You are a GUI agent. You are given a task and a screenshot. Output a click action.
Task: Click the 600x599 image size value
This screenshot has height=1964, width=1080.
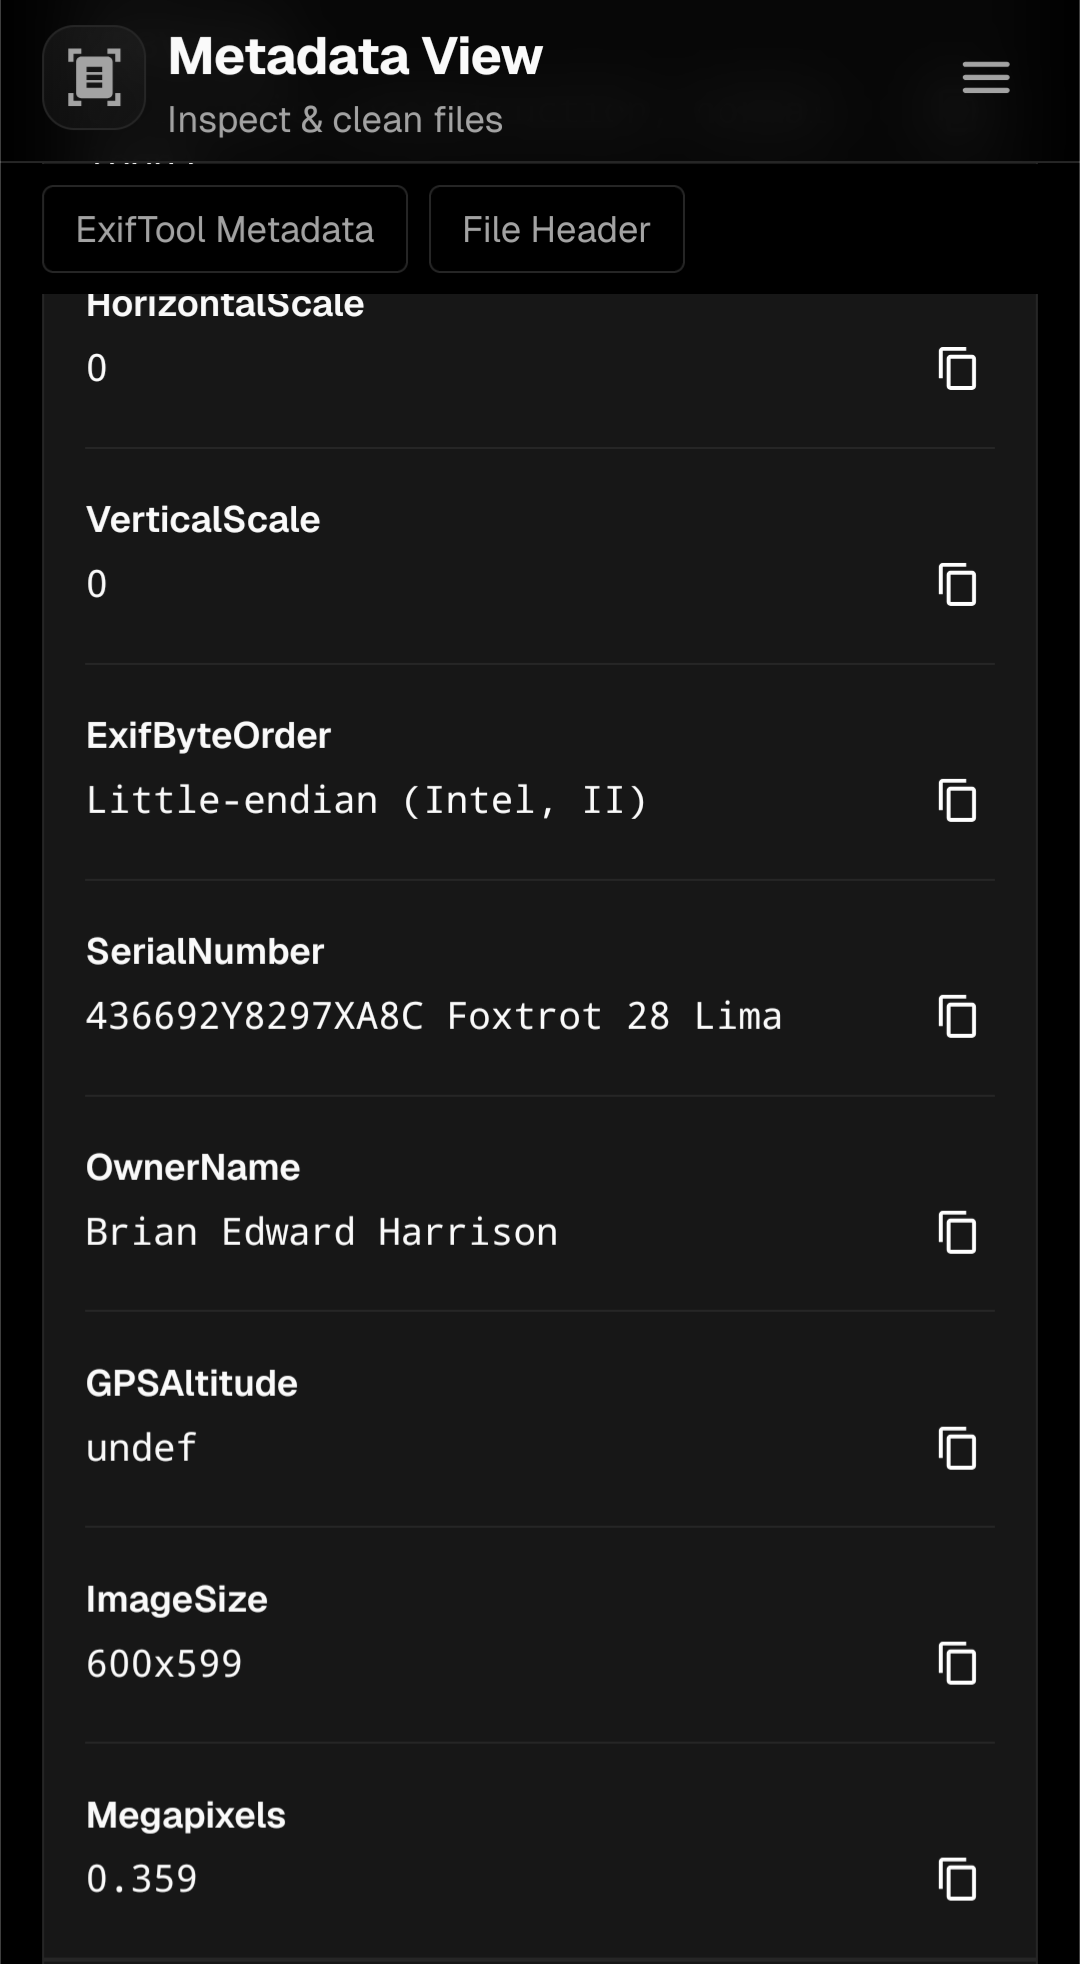point(164,1665)
